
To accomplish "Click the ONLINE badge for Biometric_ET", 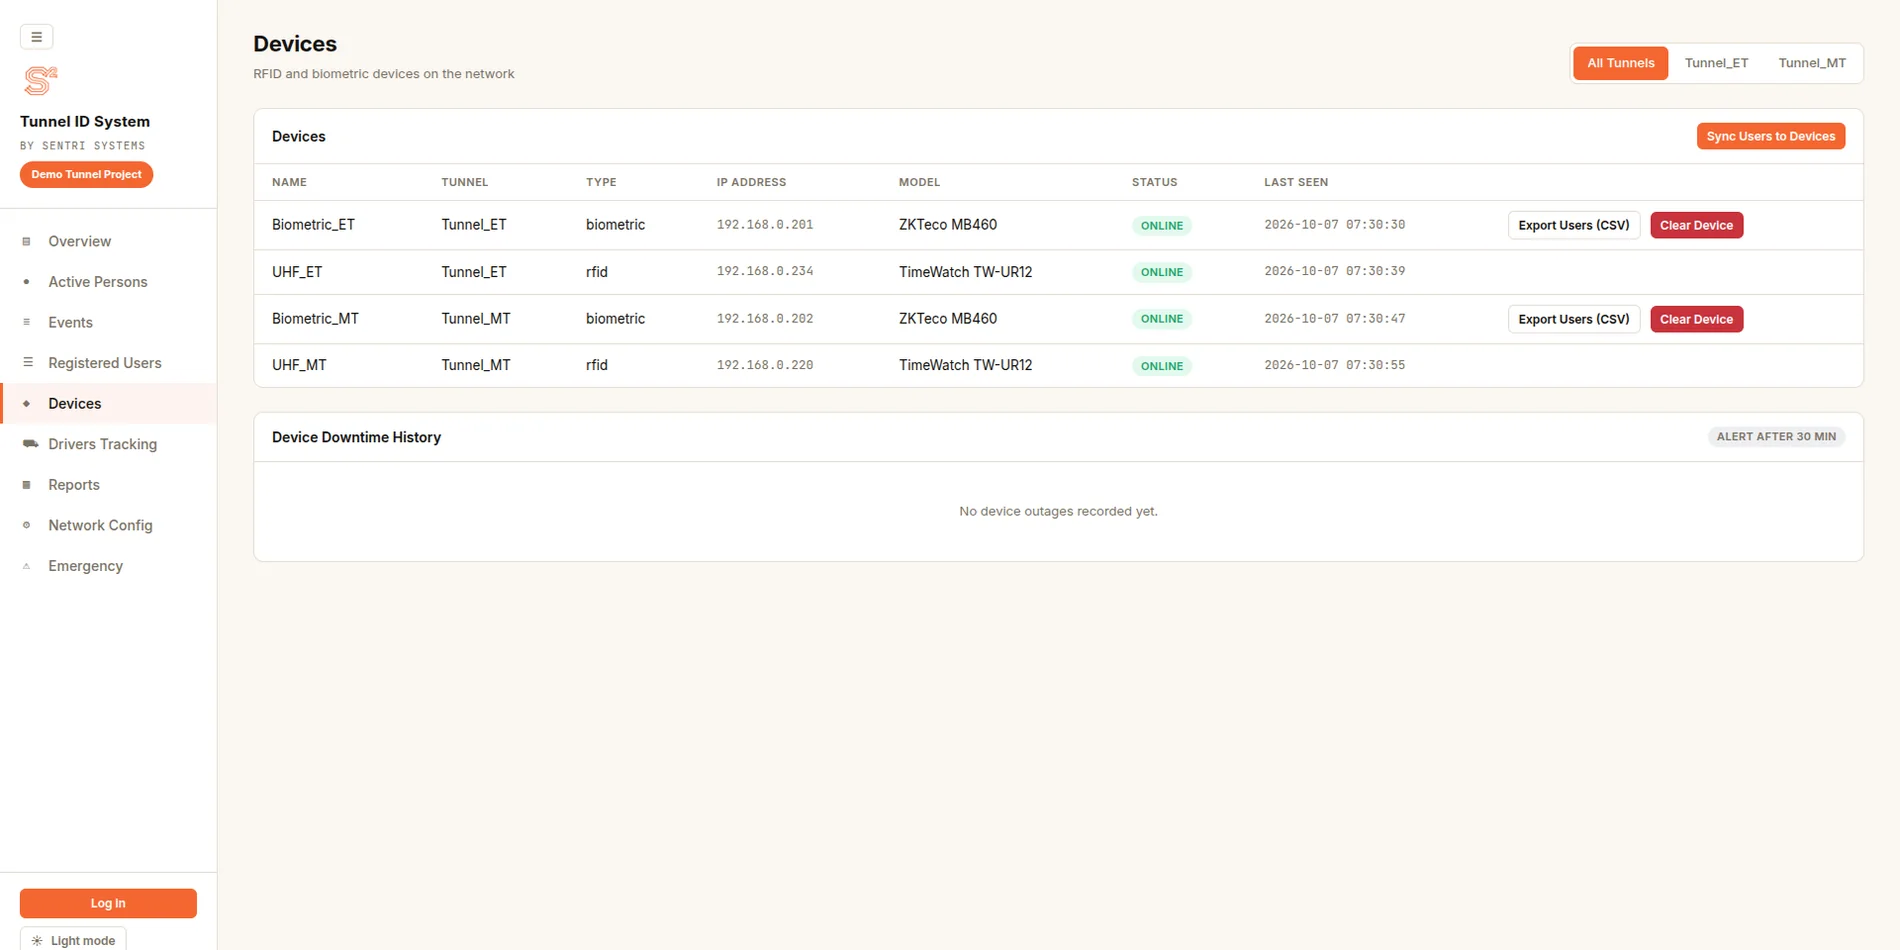I will tap(1161, 226).
